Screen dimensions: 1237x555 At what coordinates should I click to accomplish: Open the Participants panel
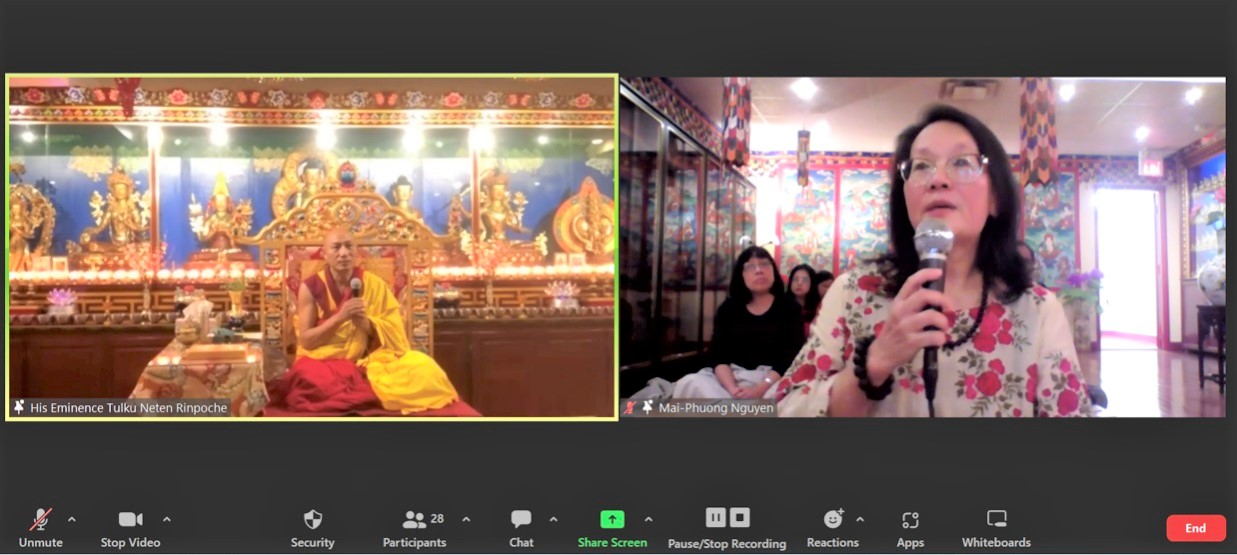coord(415,520)
